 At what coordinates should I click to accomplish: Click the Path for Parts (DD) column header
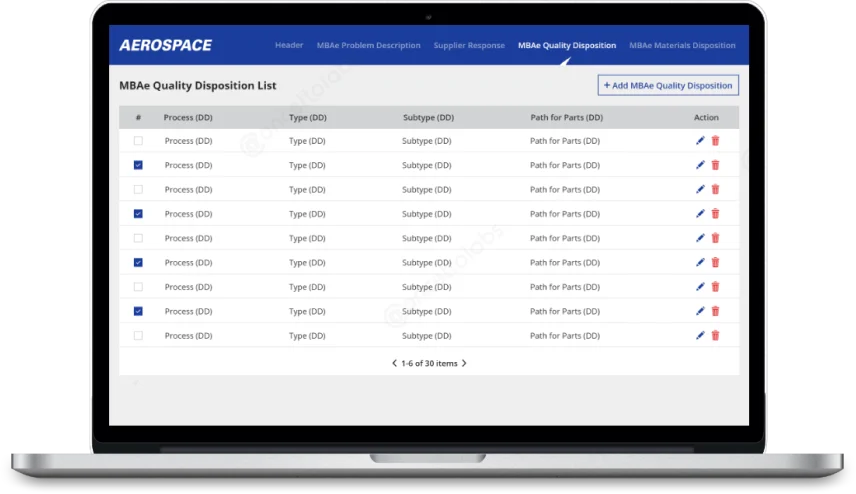(566, 118)
